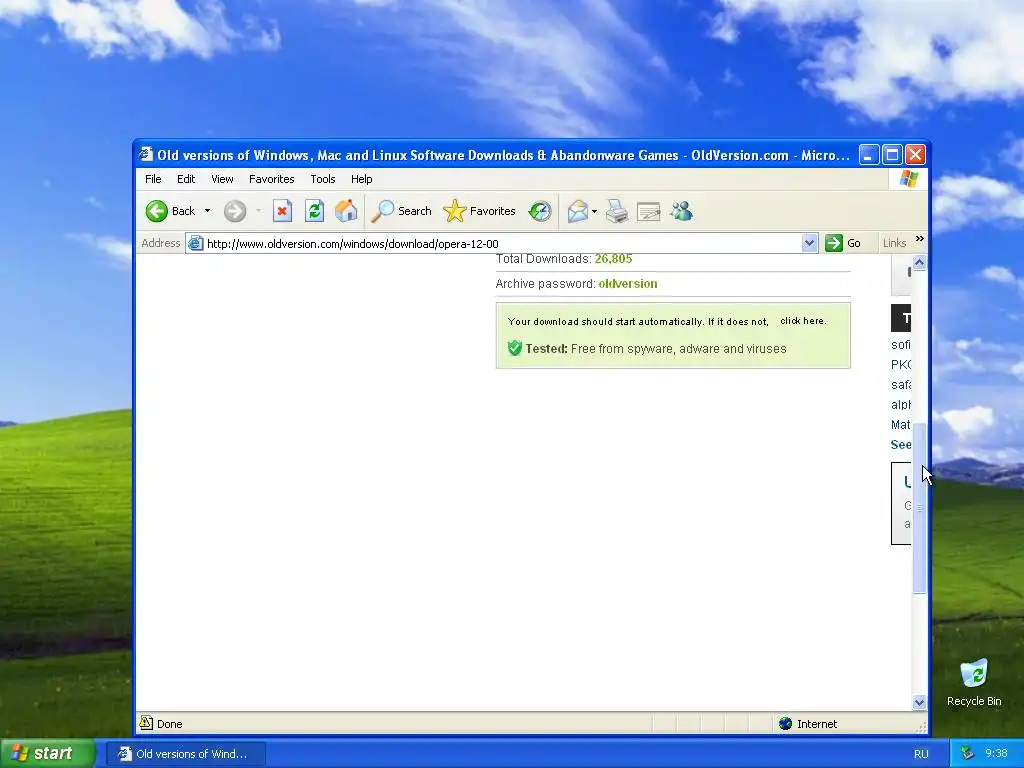Click the page scrollbar down arrow
The height and width of the screenshot is (768, 1024).
point(919,703)
